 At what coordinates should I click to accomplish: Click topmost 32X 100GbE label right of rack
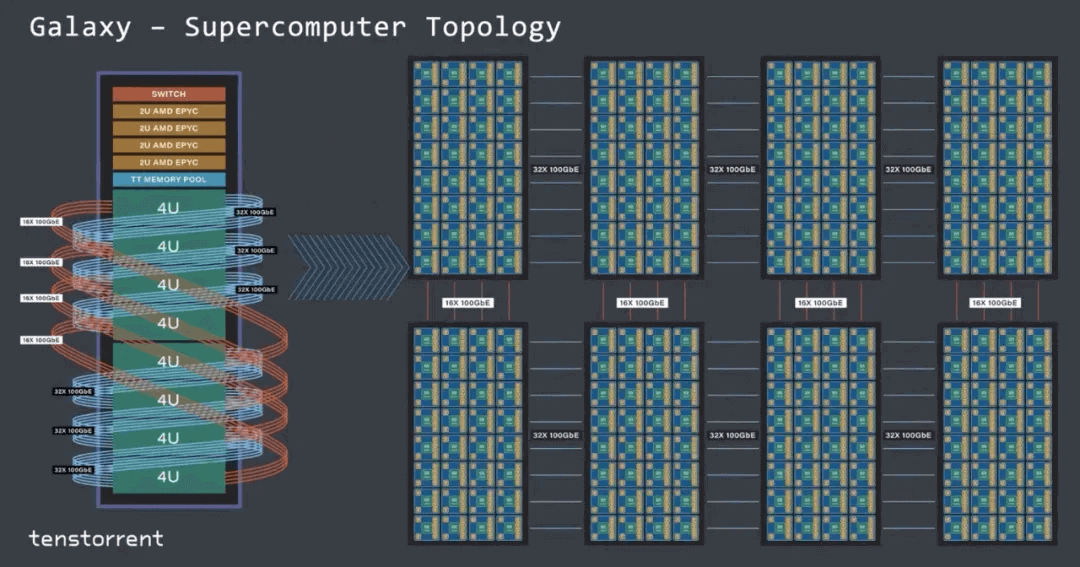(255, 213)
